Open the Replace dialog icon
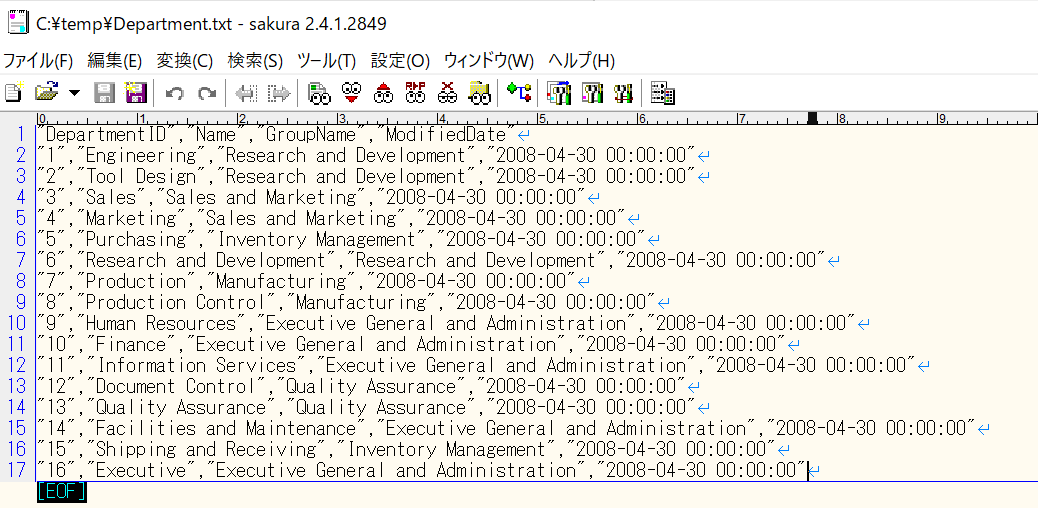The height and width of the screenshot is (508, 1038). 416,93
